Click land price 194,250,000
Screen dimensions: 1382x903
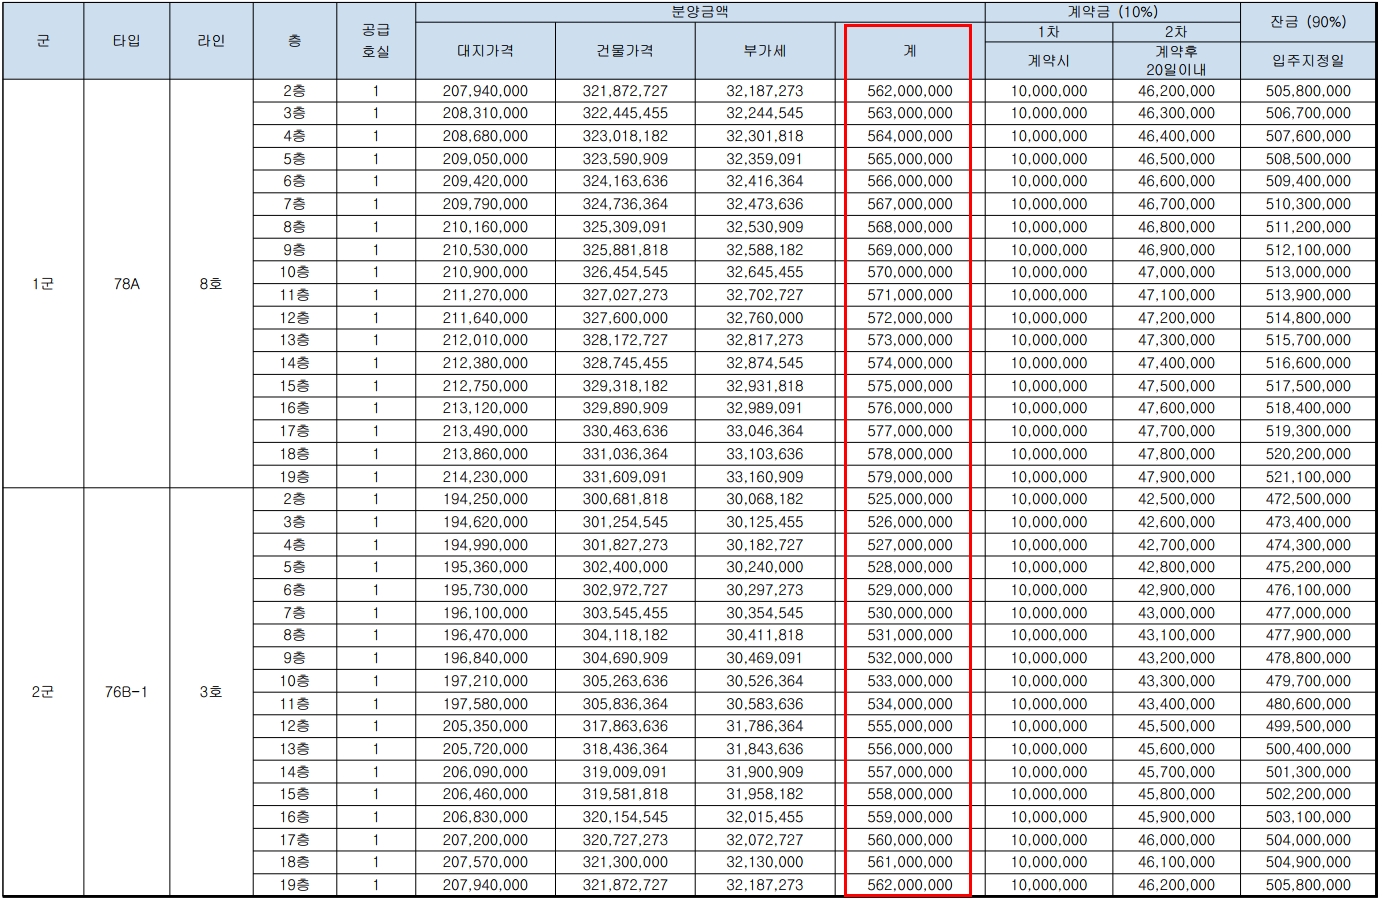(485, 499)
